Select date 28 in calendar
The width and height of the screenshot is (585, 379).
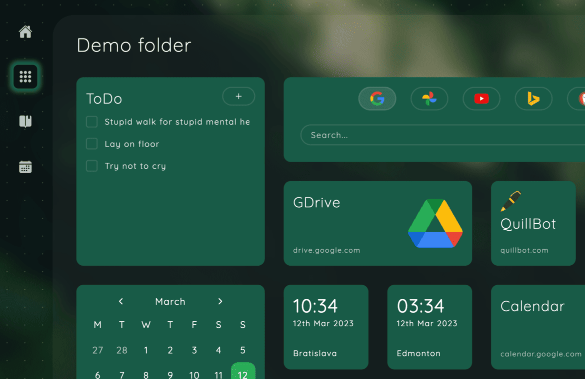click(x=122, y=350)
